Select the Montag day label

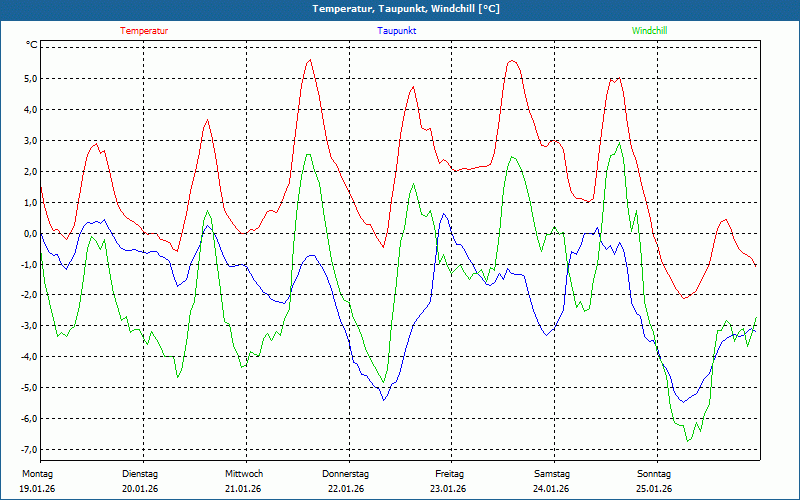pos(36,474)
